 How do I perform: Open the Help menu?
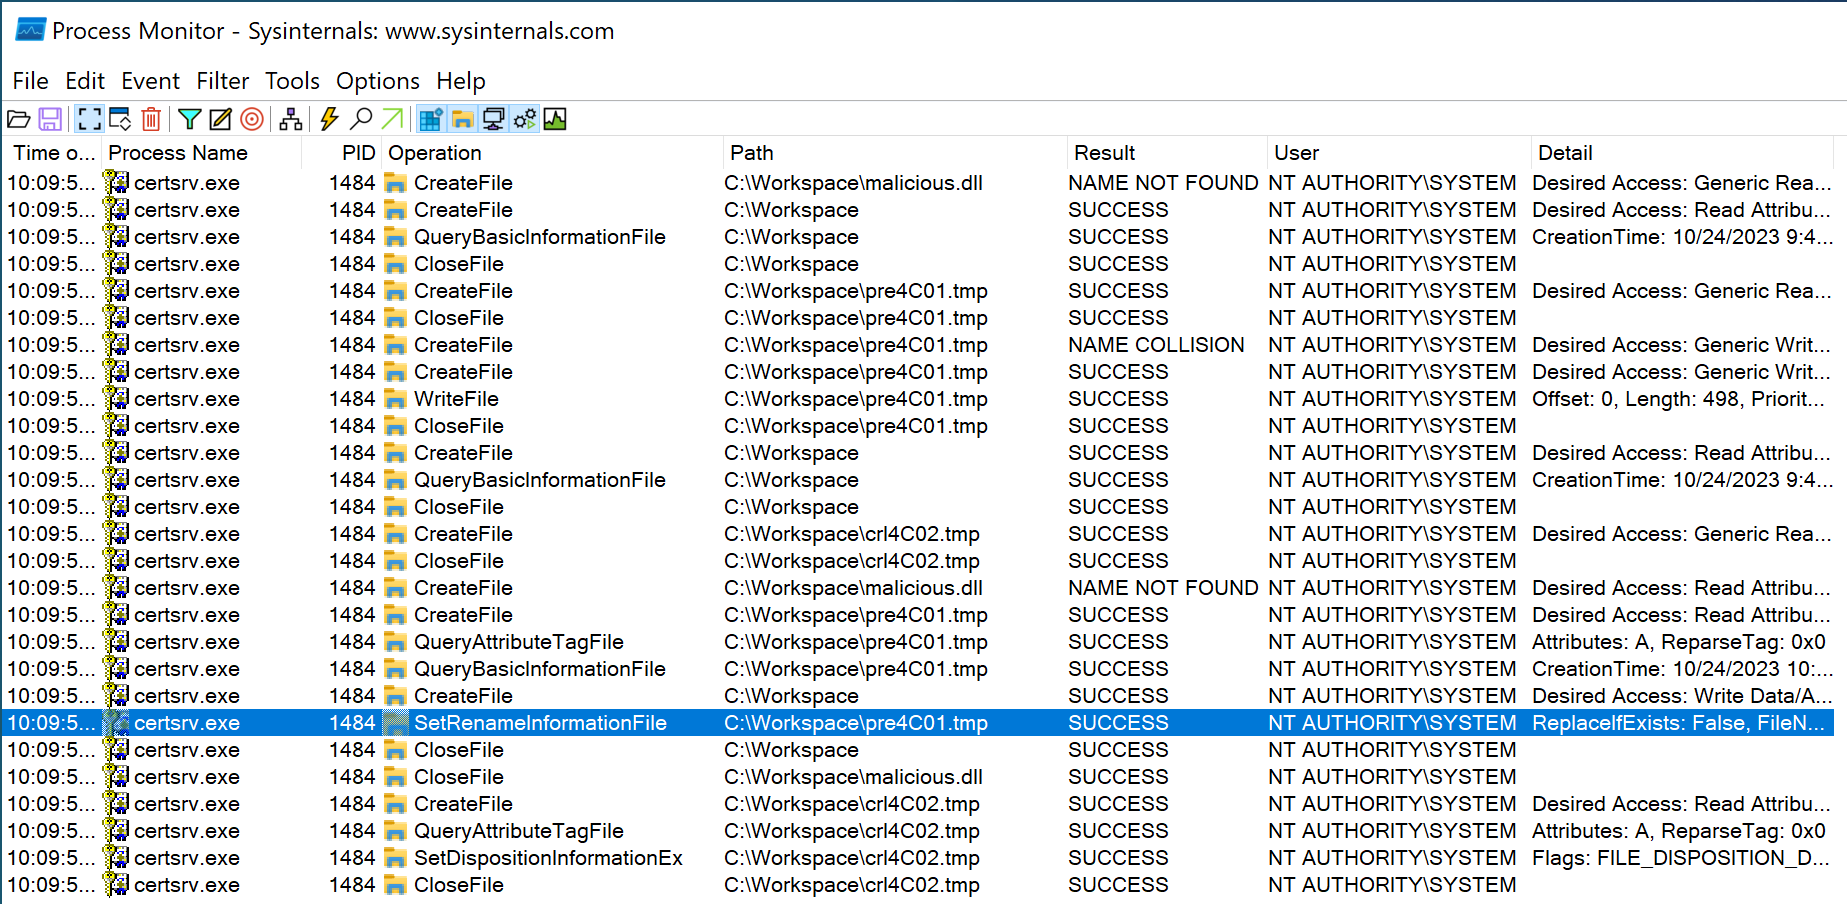coord(461,81)
